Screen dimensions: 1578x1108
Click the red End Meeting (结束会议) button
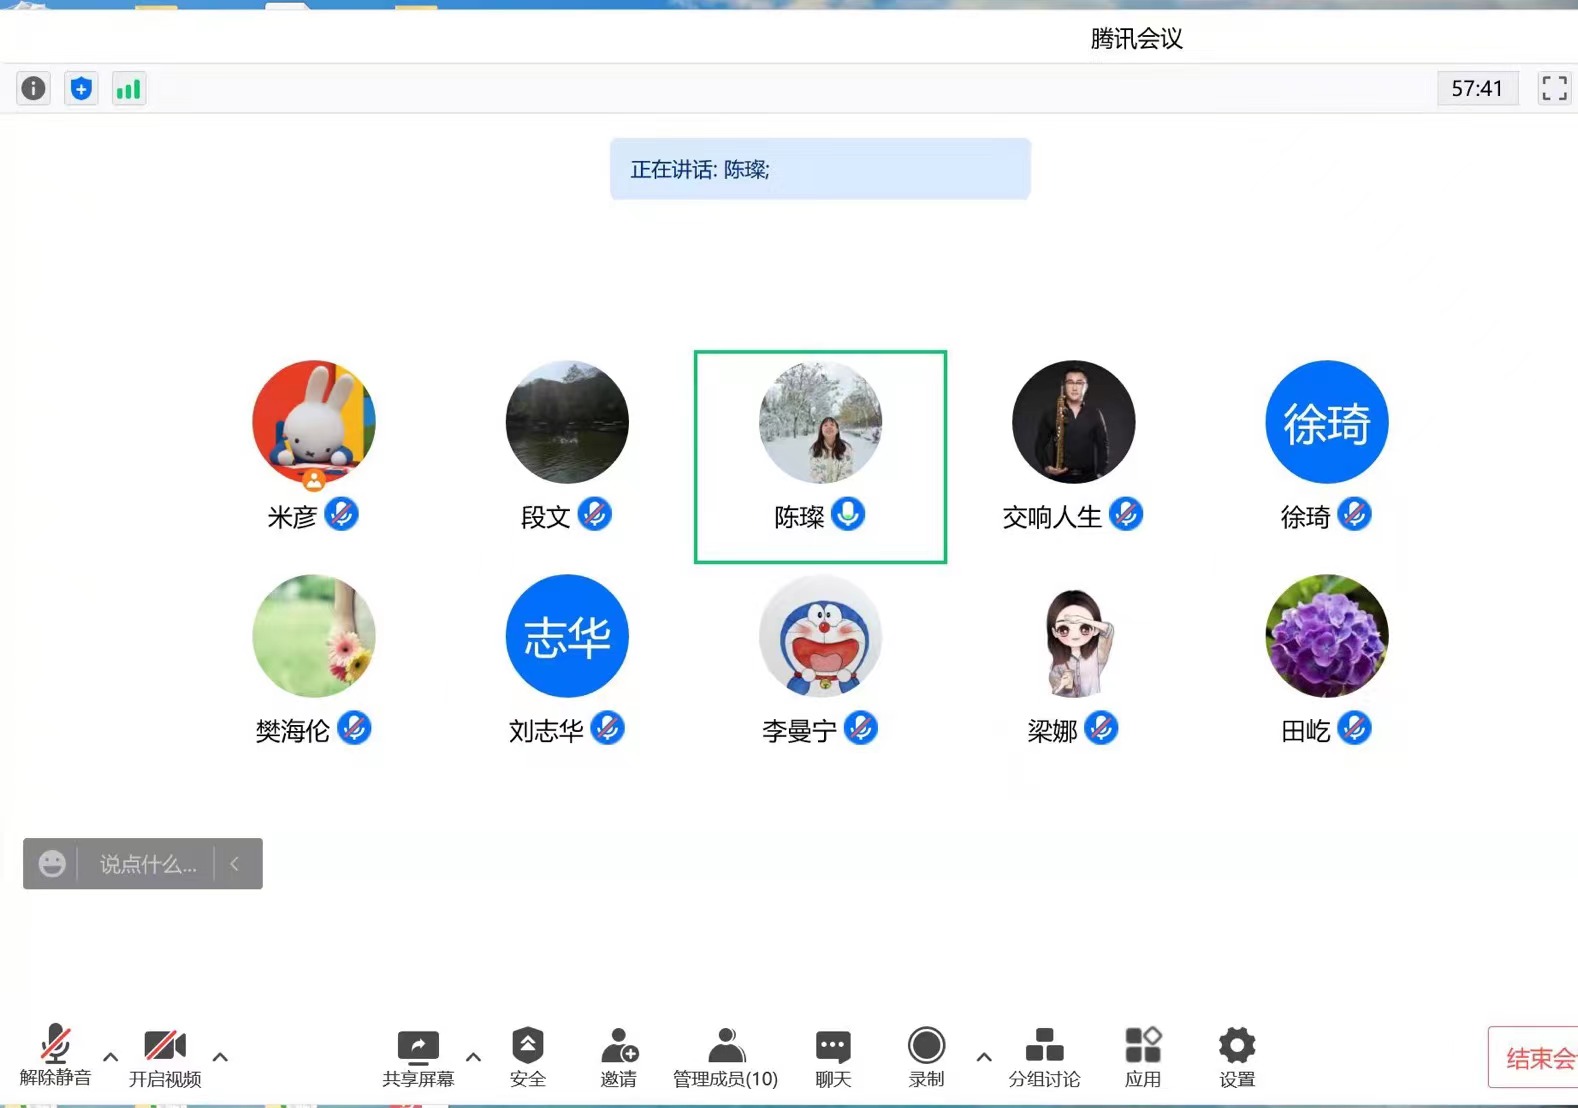click(x=1534, y=1057)
